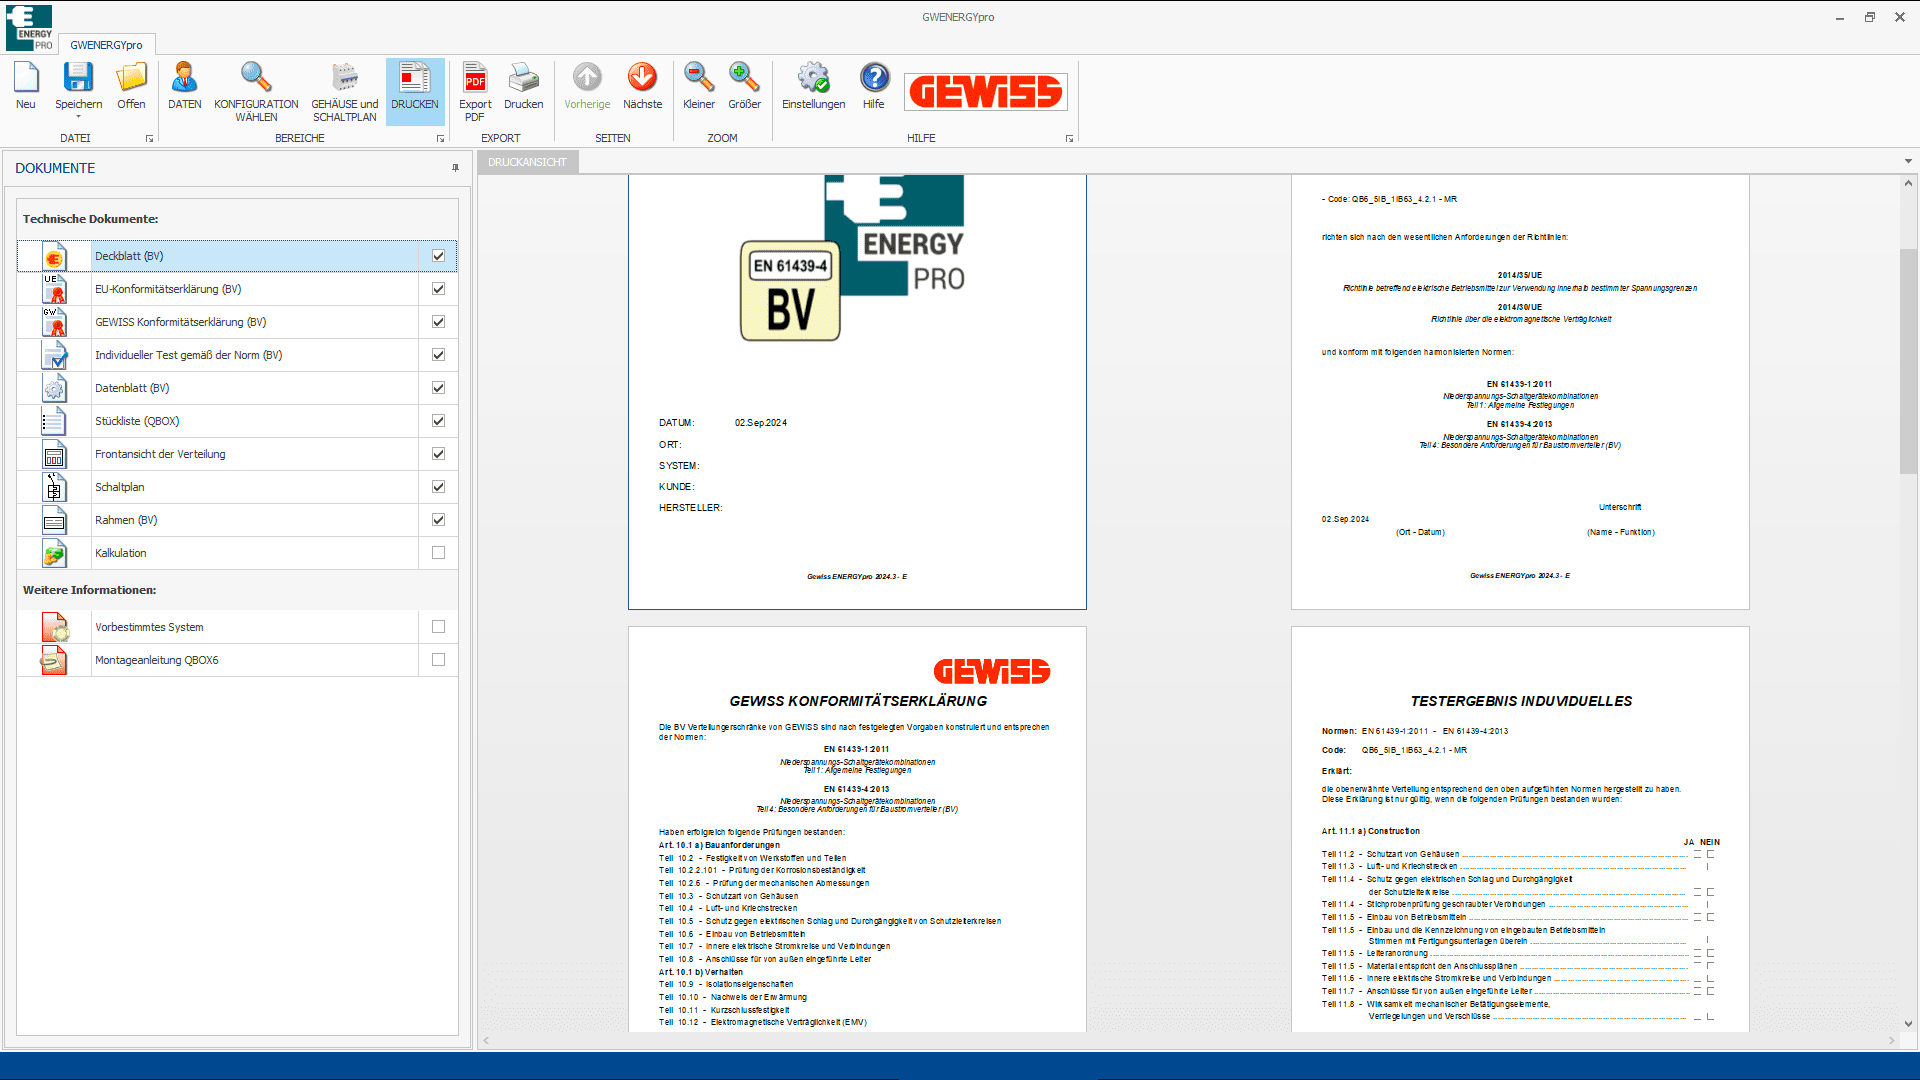Open the DATEN section
This screenshot has height=1080, width=1920.
184,87
